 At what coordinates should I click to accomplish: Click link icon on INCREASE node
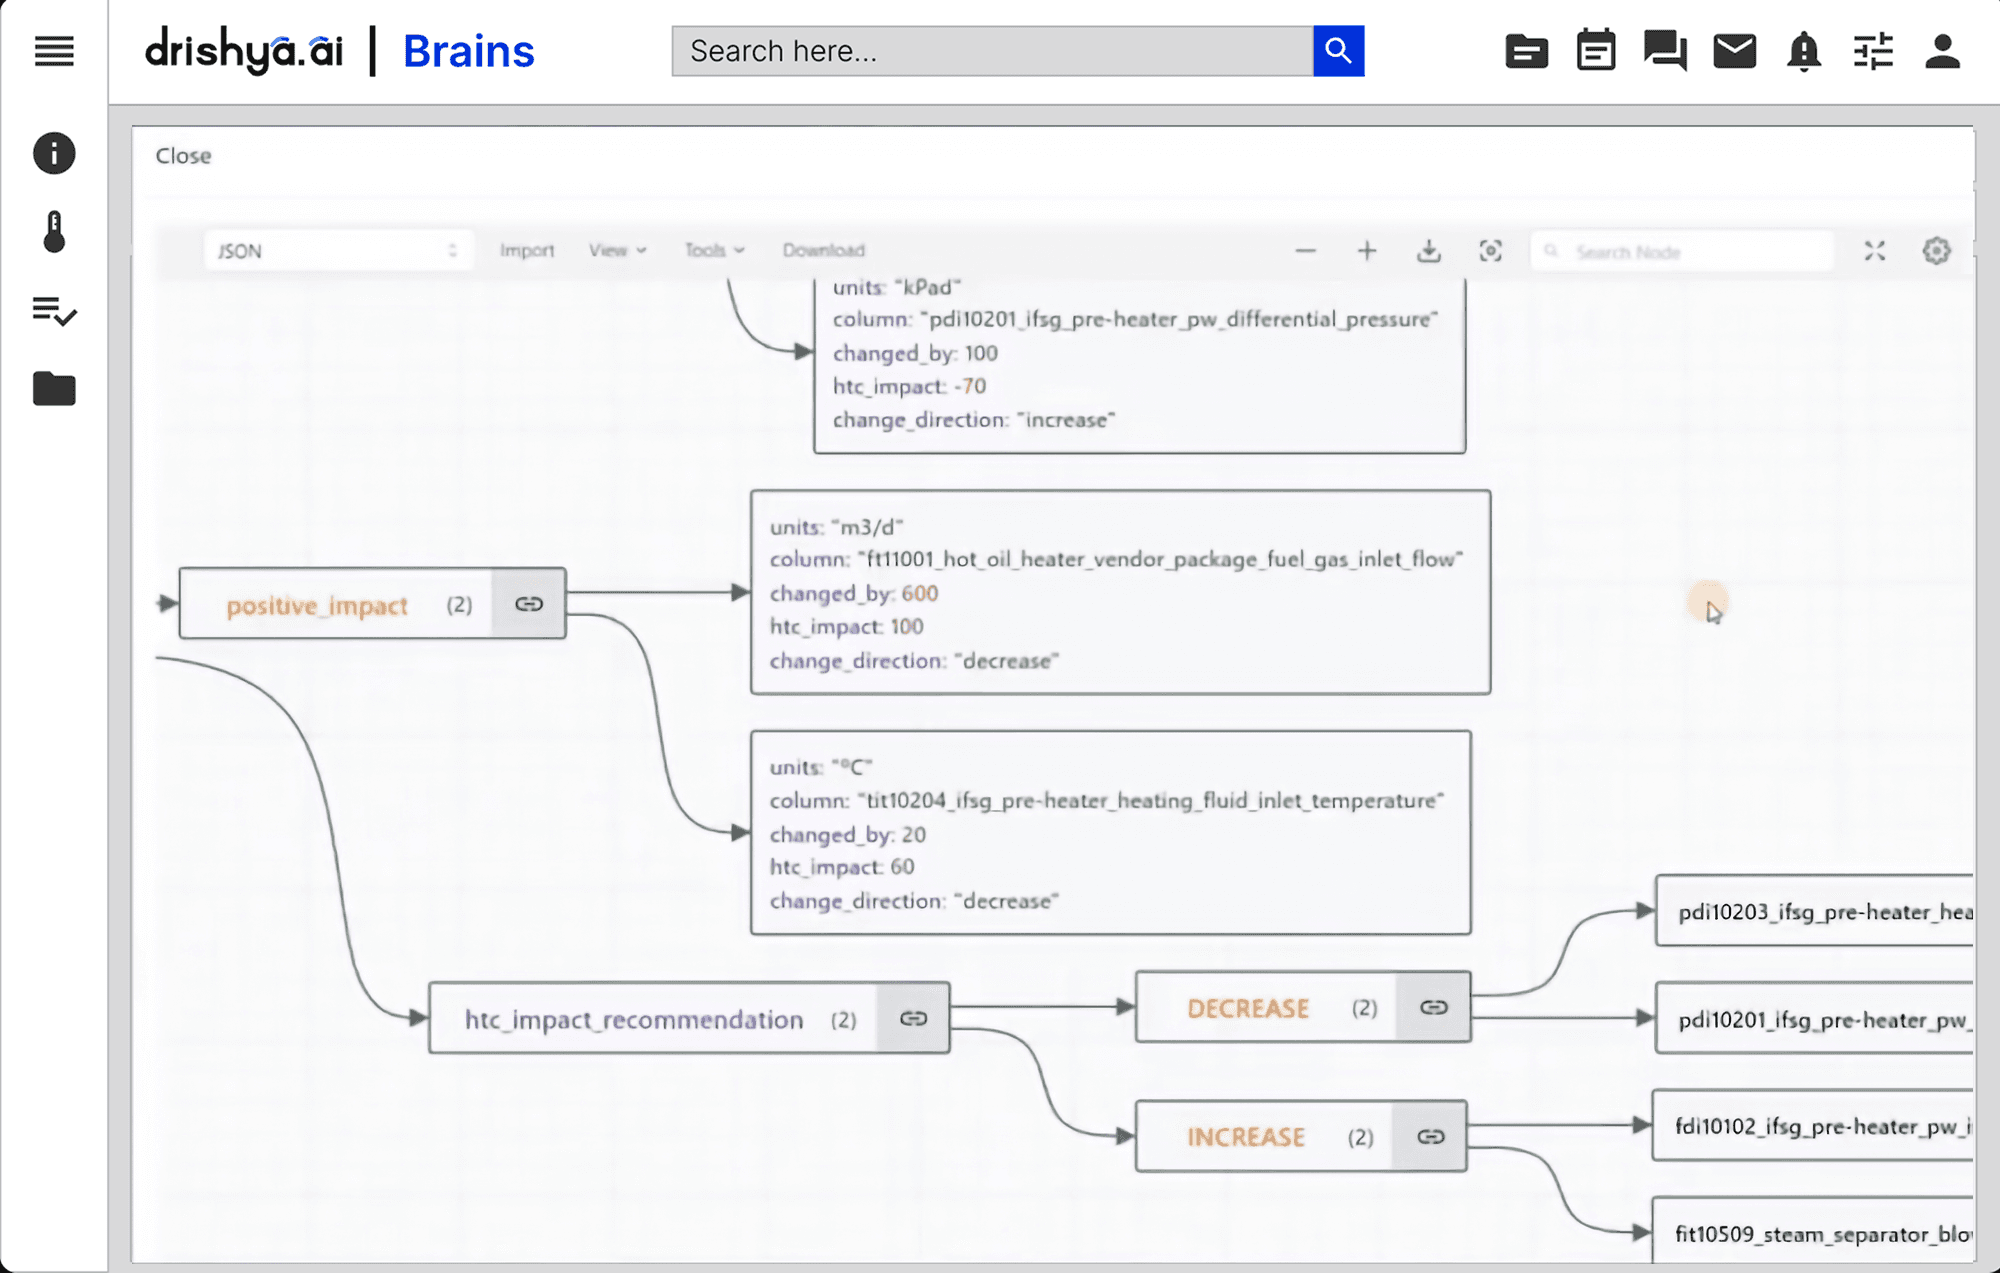coord(1431,1137)
